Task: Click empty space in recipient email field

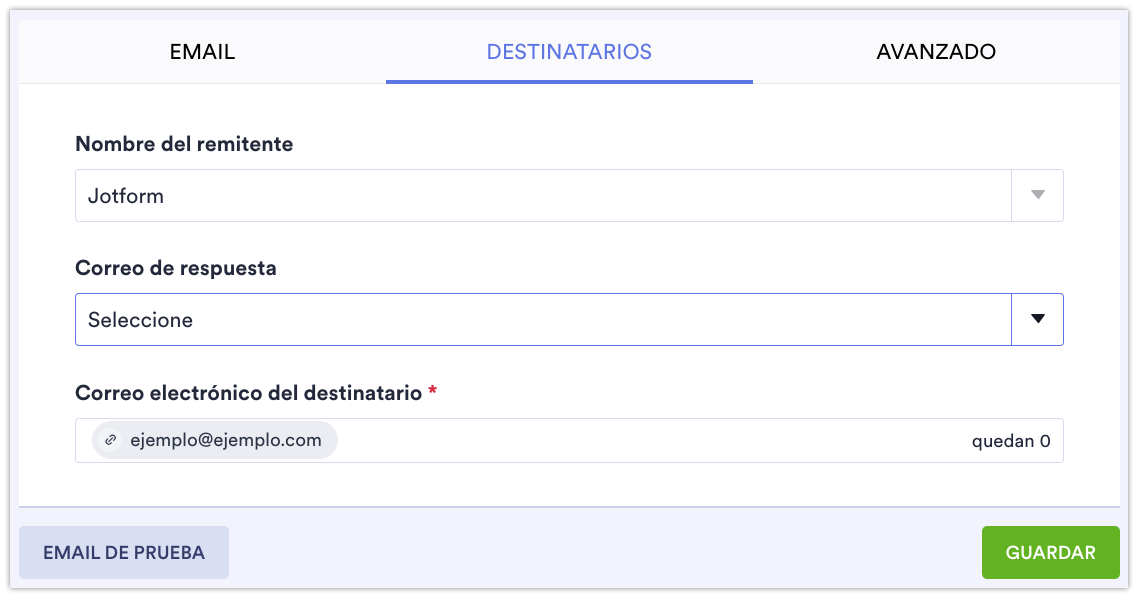Action: click(x=650, y=441)
